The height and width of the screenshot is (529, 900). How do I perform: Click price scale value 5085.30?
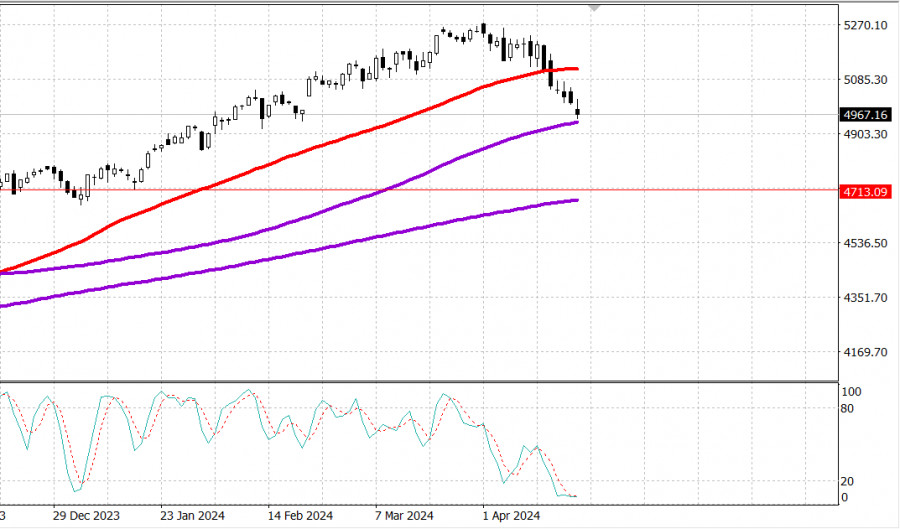[x=866, y=80]
